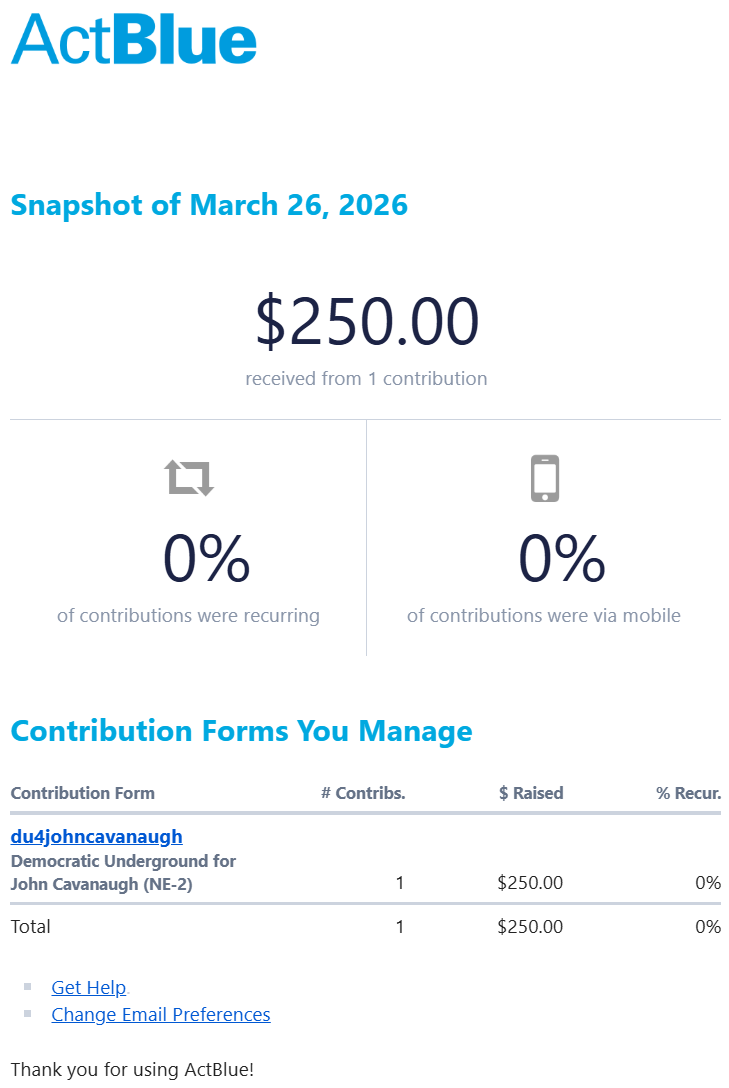Click the 0% mobile contributions figure
This screenshot has width=729, height=1088.
pyautogui.click(x=561, y=559)
